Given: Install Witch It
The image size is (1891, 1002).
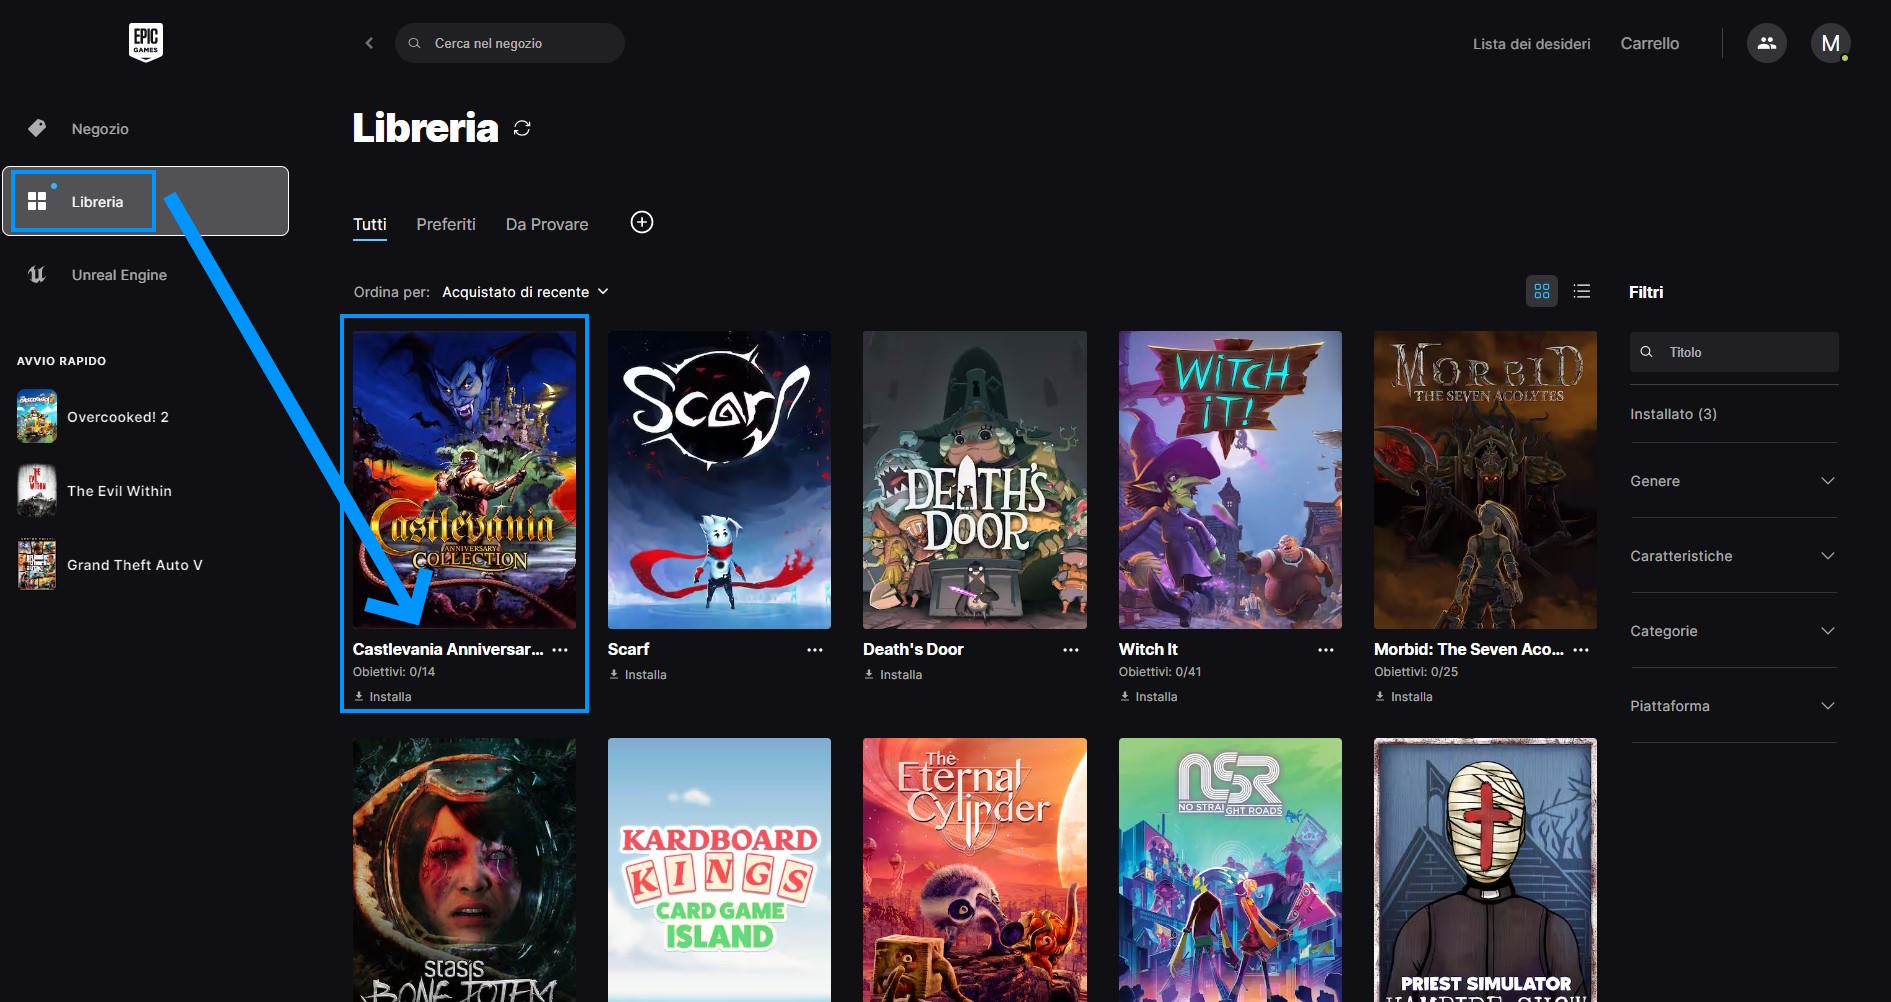Looking at the screenshot, I should tap(1148, 696).
